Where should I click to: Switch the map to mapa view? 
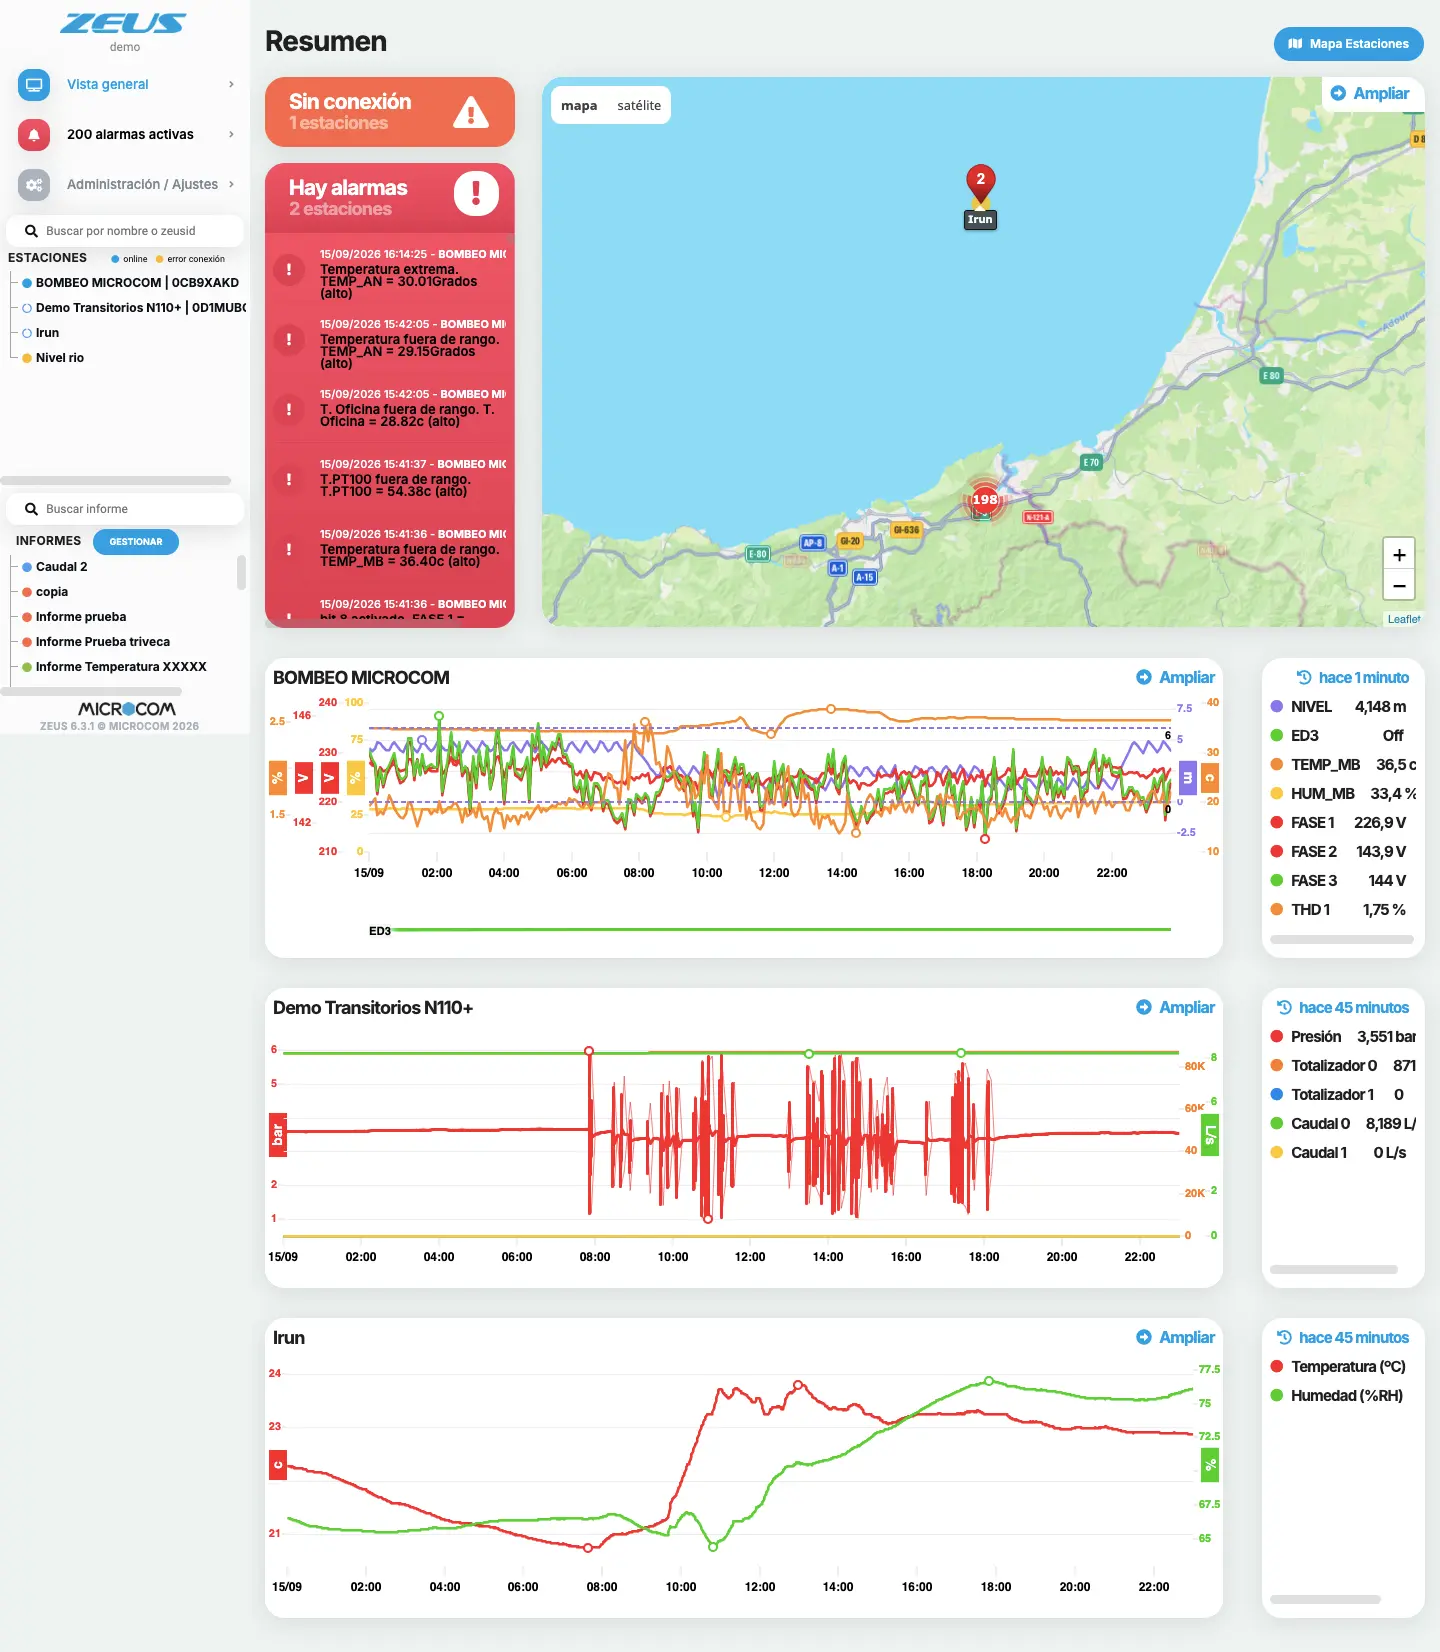(579, 105)
